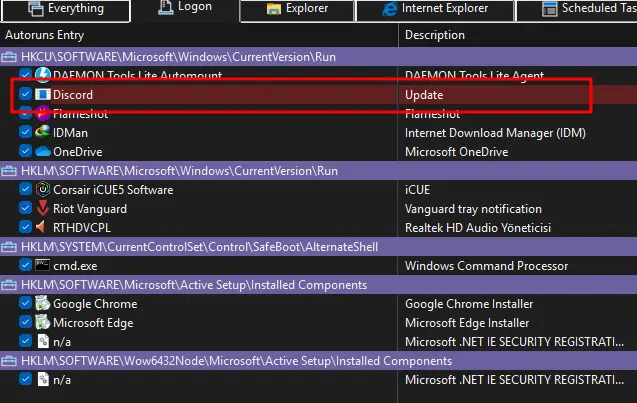Click the Riot Vanguard icon
Screen dimensions: 637x403
click(x=43, y=208)
